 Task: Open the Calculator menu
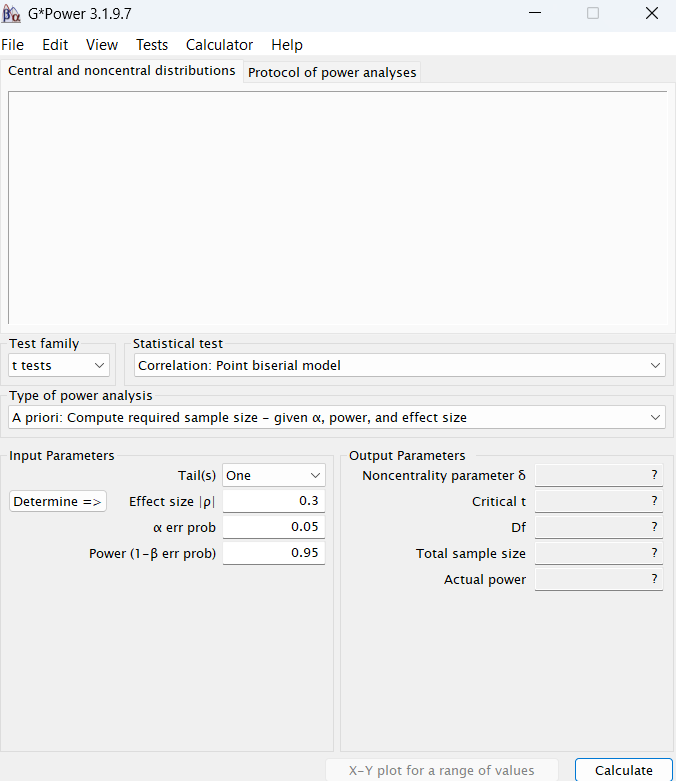[219, 45]
